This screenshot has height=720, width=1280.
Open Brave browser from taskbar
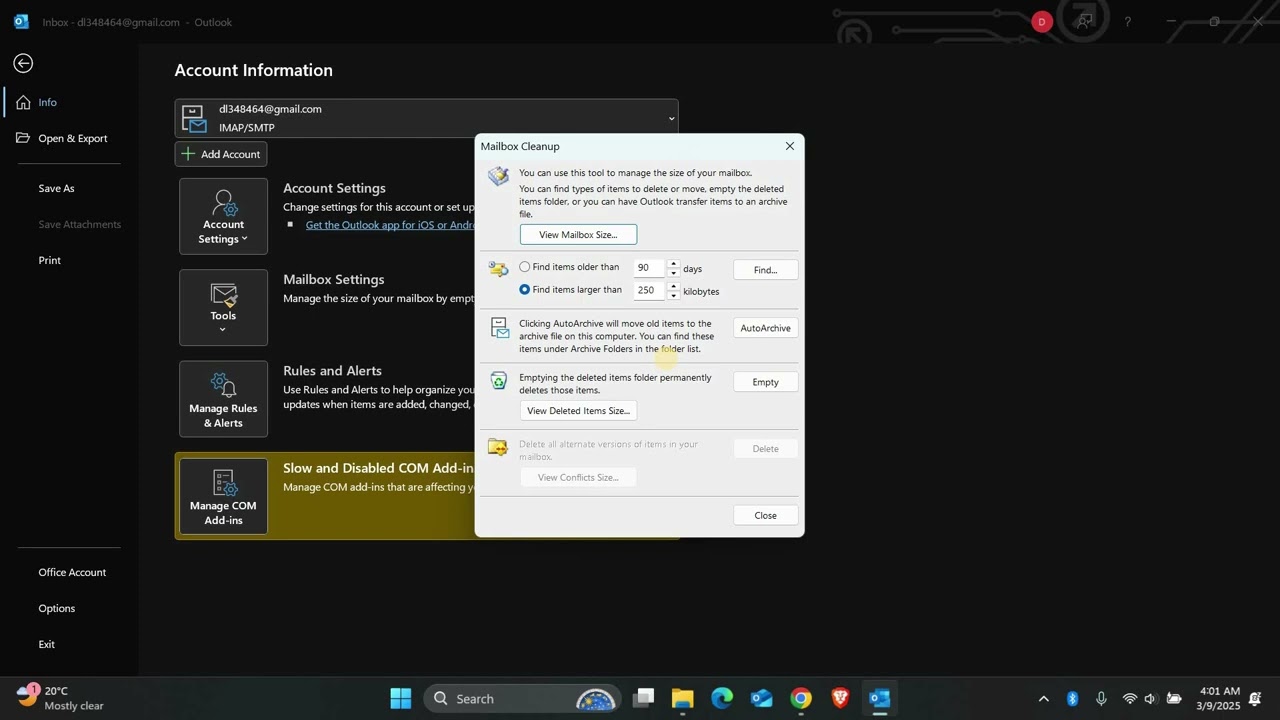[x=840, y=698]
